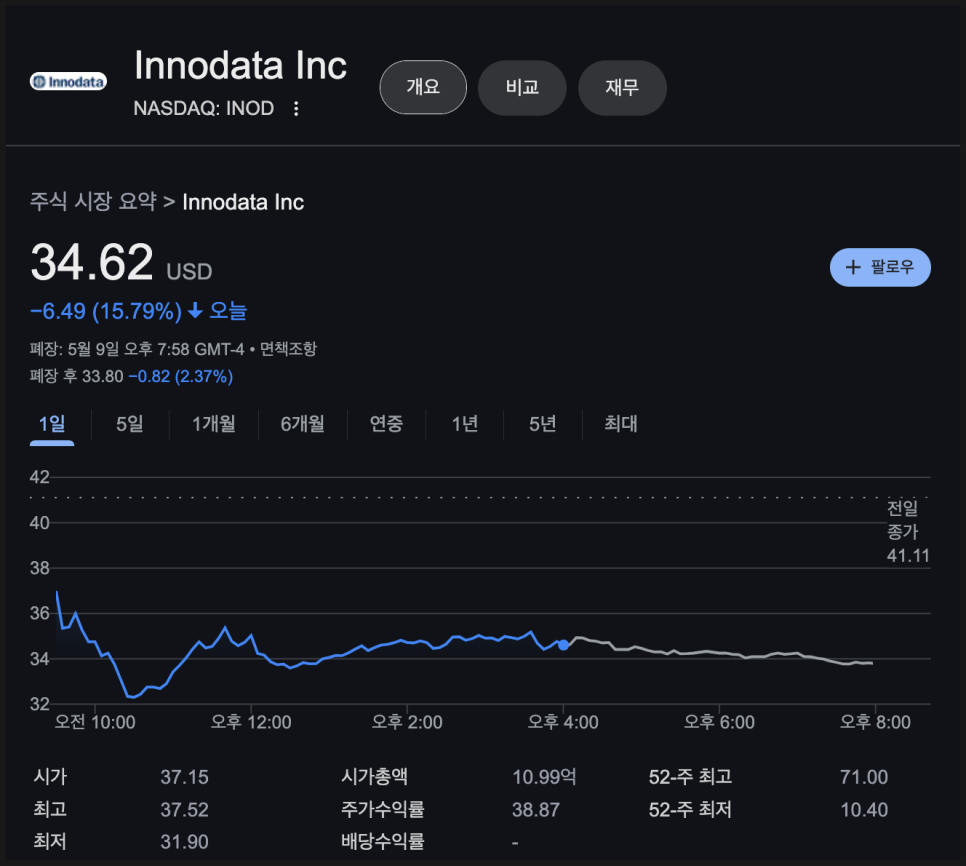Click the 주가수익률 value 38.87
The image size is (966, 866).
[x=536, y=809]
